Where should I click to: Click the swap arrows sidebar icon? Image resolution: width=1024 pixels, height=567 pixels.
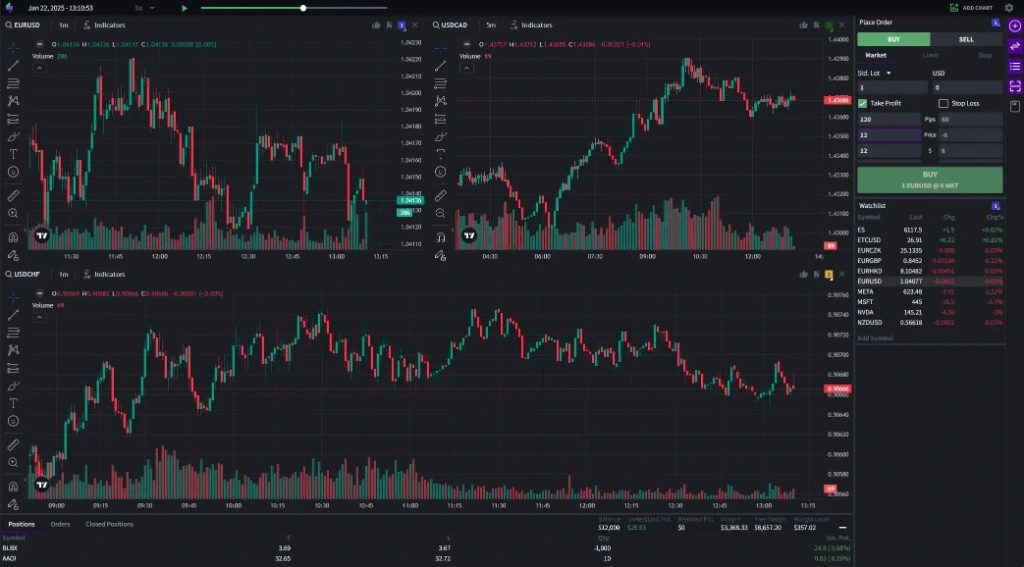[1015, 46]
